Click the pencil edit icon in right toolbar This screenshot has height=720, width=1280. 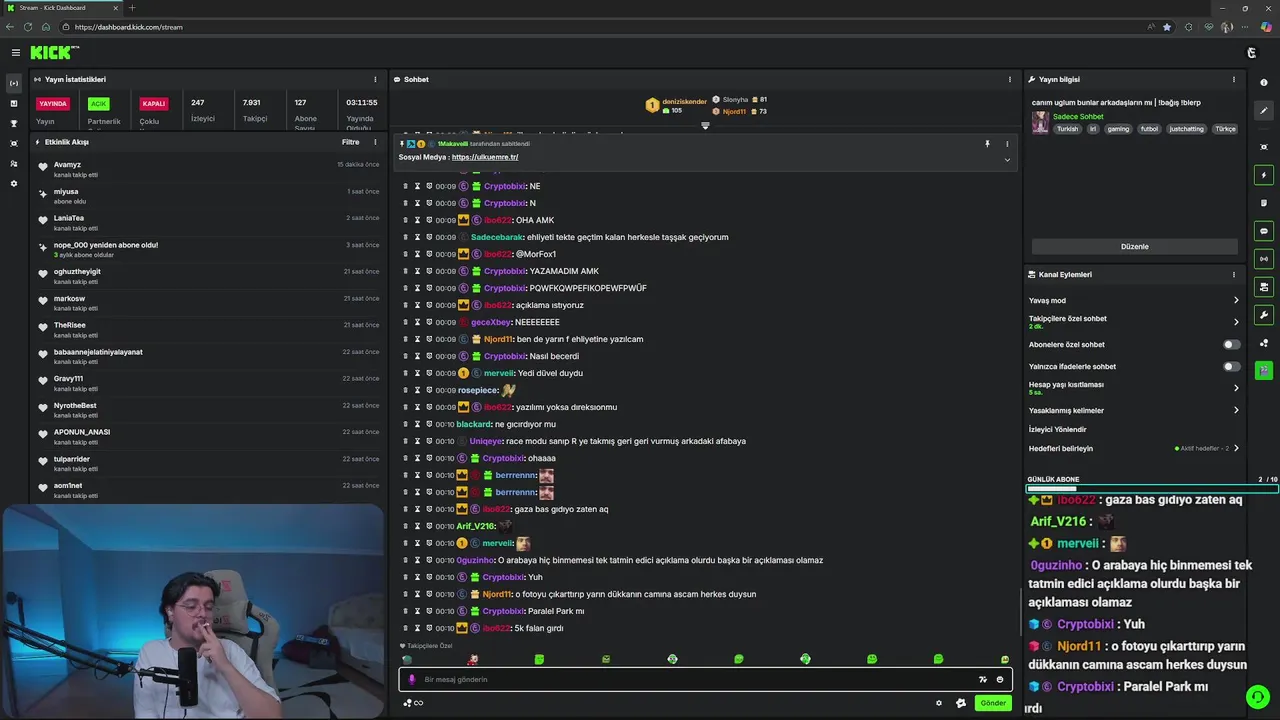tap(1264, 111)
